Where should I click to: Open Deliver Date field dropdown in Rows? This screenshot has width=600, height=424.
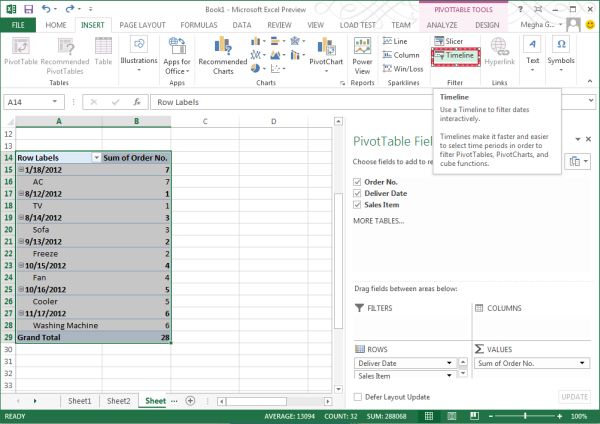(x=449, y=363)
